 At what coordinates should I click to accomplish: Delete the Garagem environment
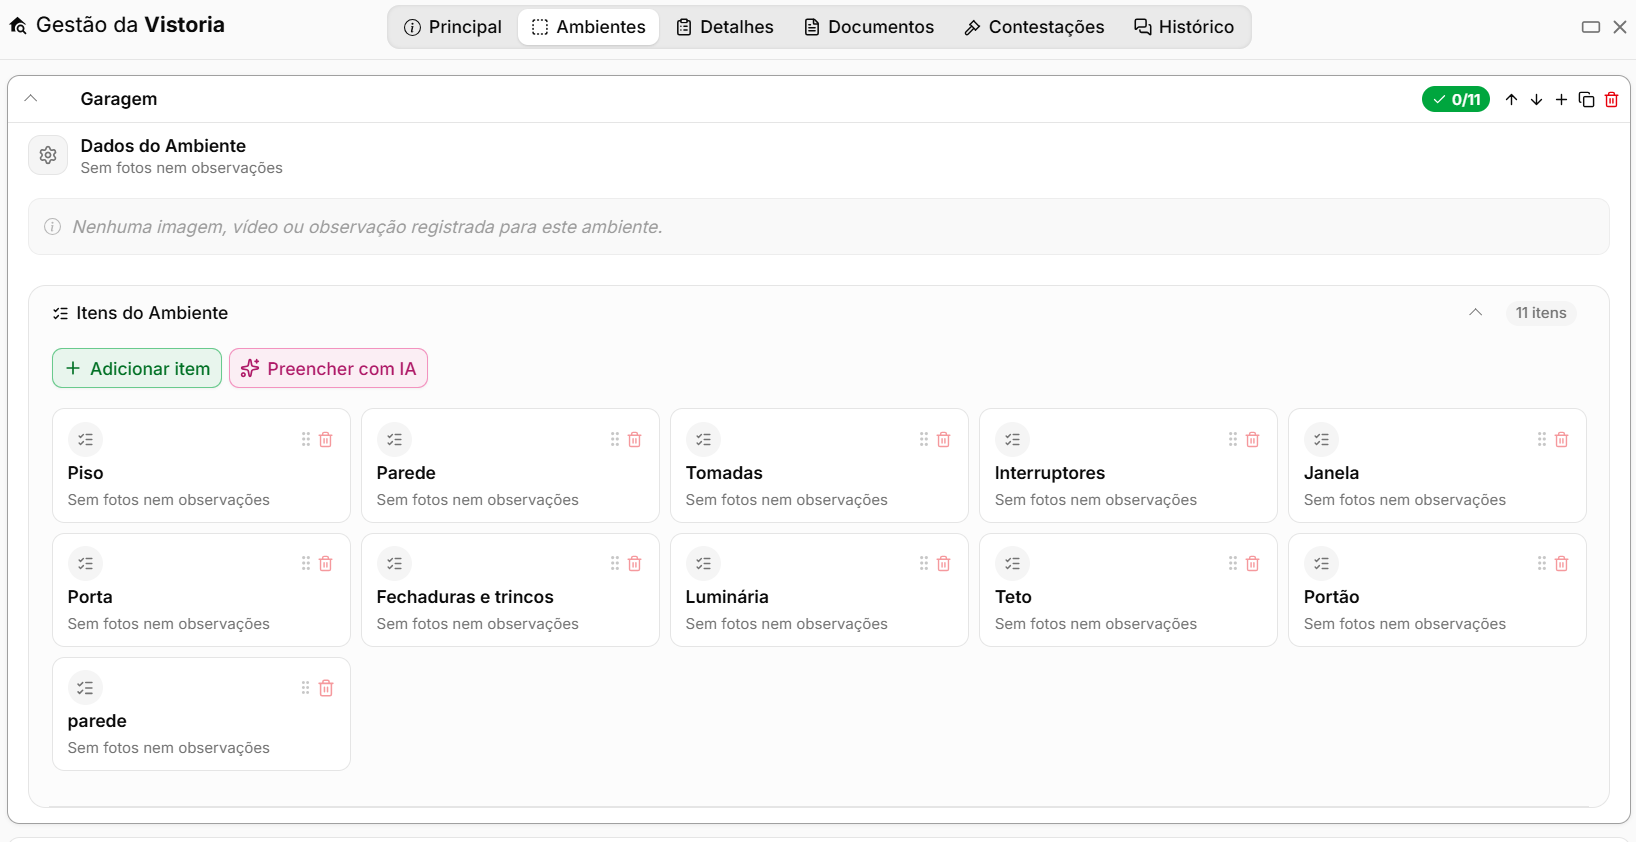(1611, 99)
